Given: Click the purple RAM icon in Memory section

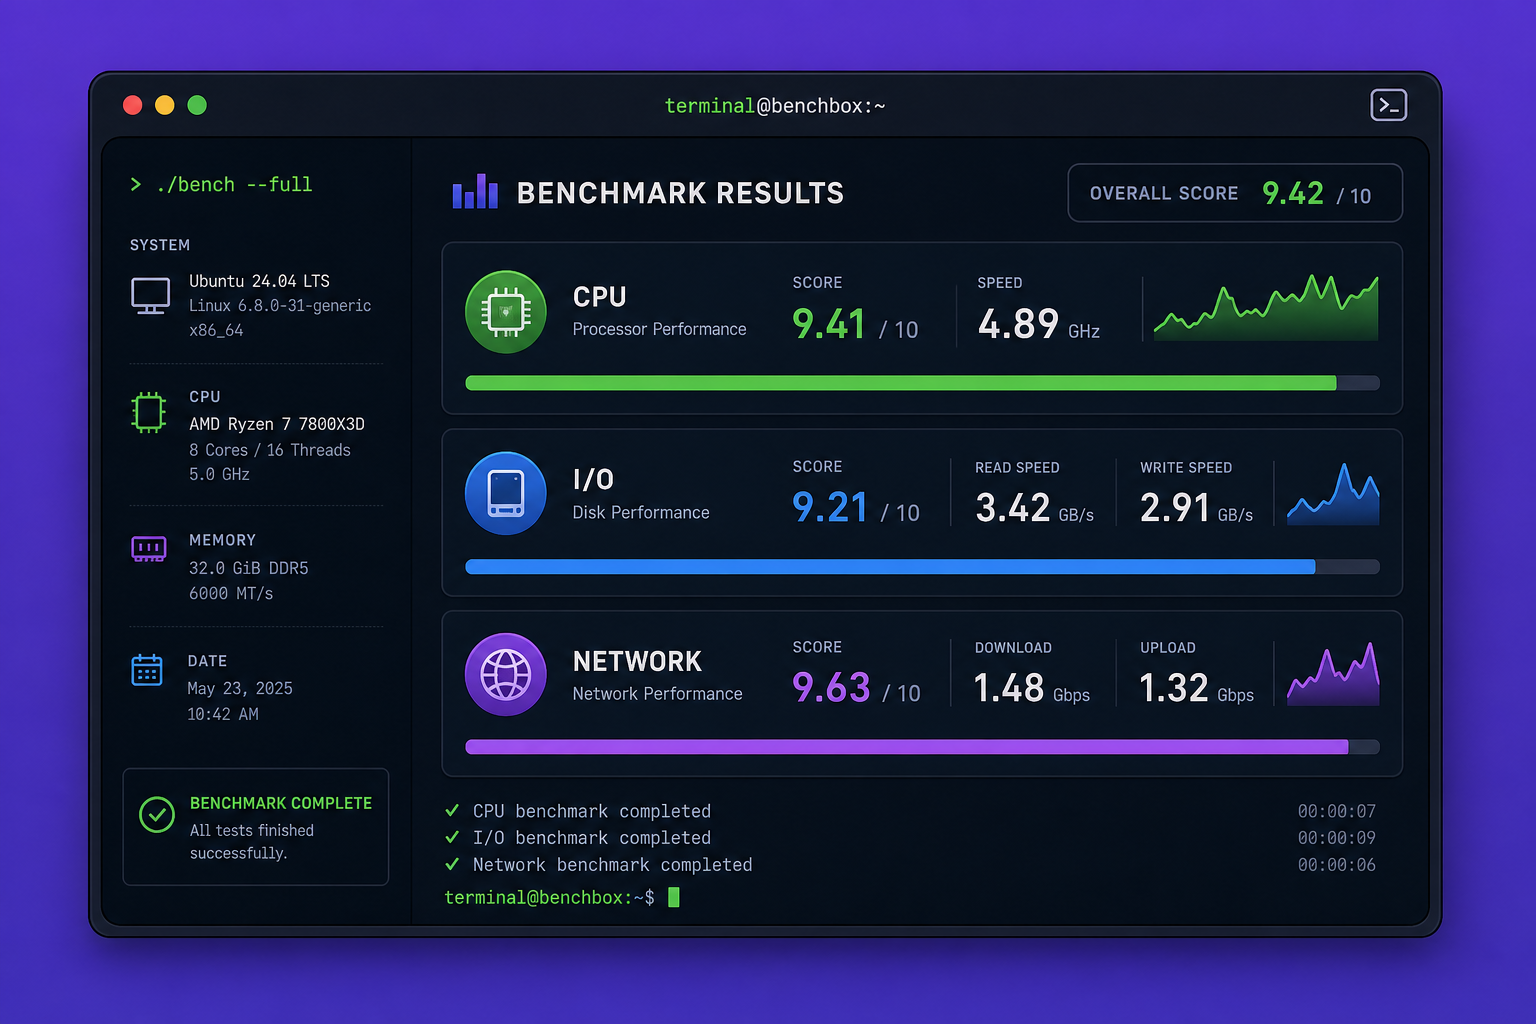Looking at the screenshot, I should (149, 549).
